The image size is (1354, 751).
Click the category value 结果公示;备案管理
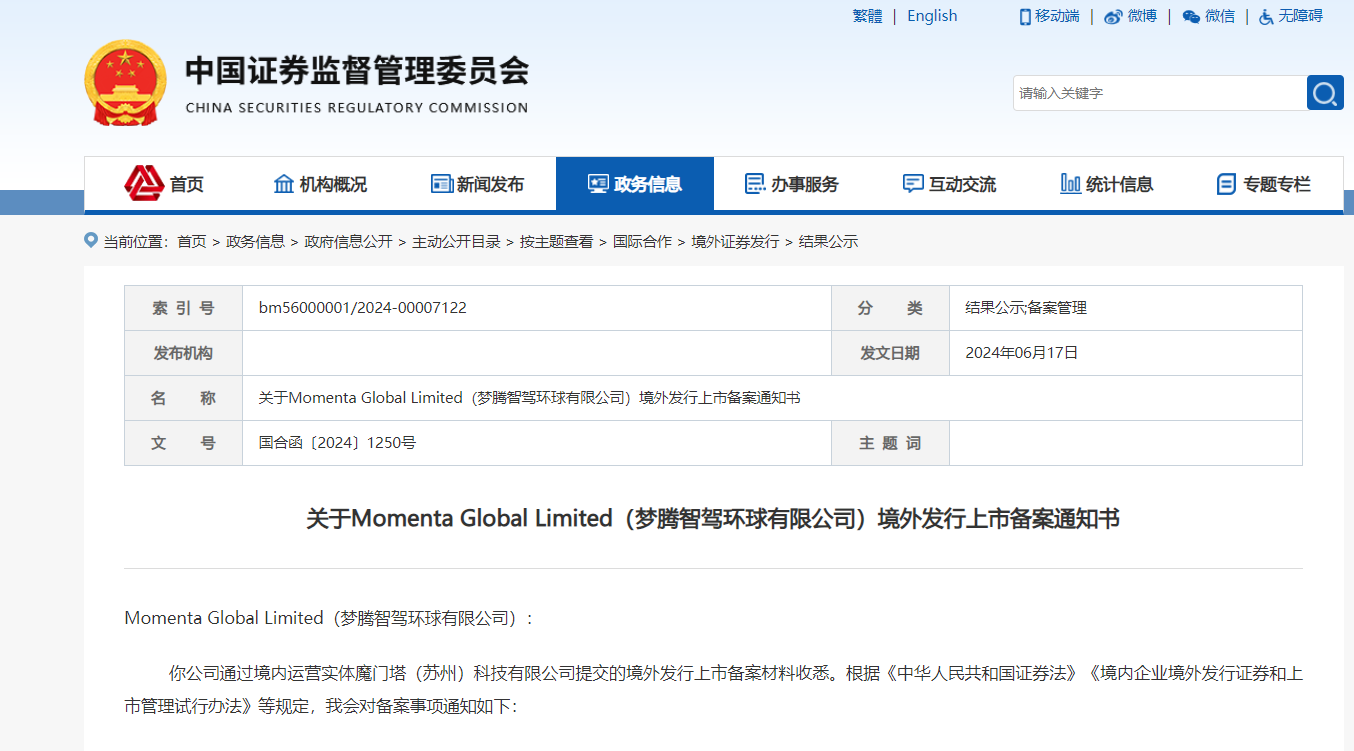coord(1026,308)
